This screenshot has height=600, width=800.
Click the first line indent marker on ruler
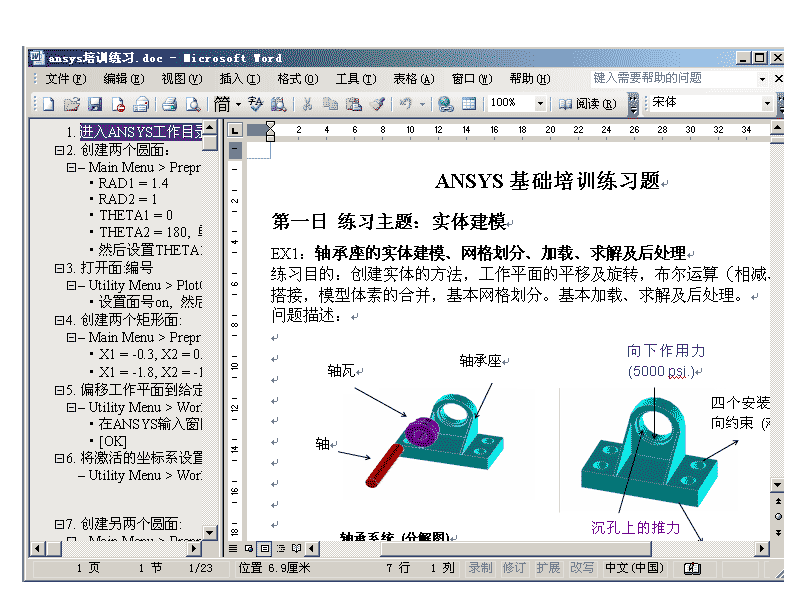point(270,126)
